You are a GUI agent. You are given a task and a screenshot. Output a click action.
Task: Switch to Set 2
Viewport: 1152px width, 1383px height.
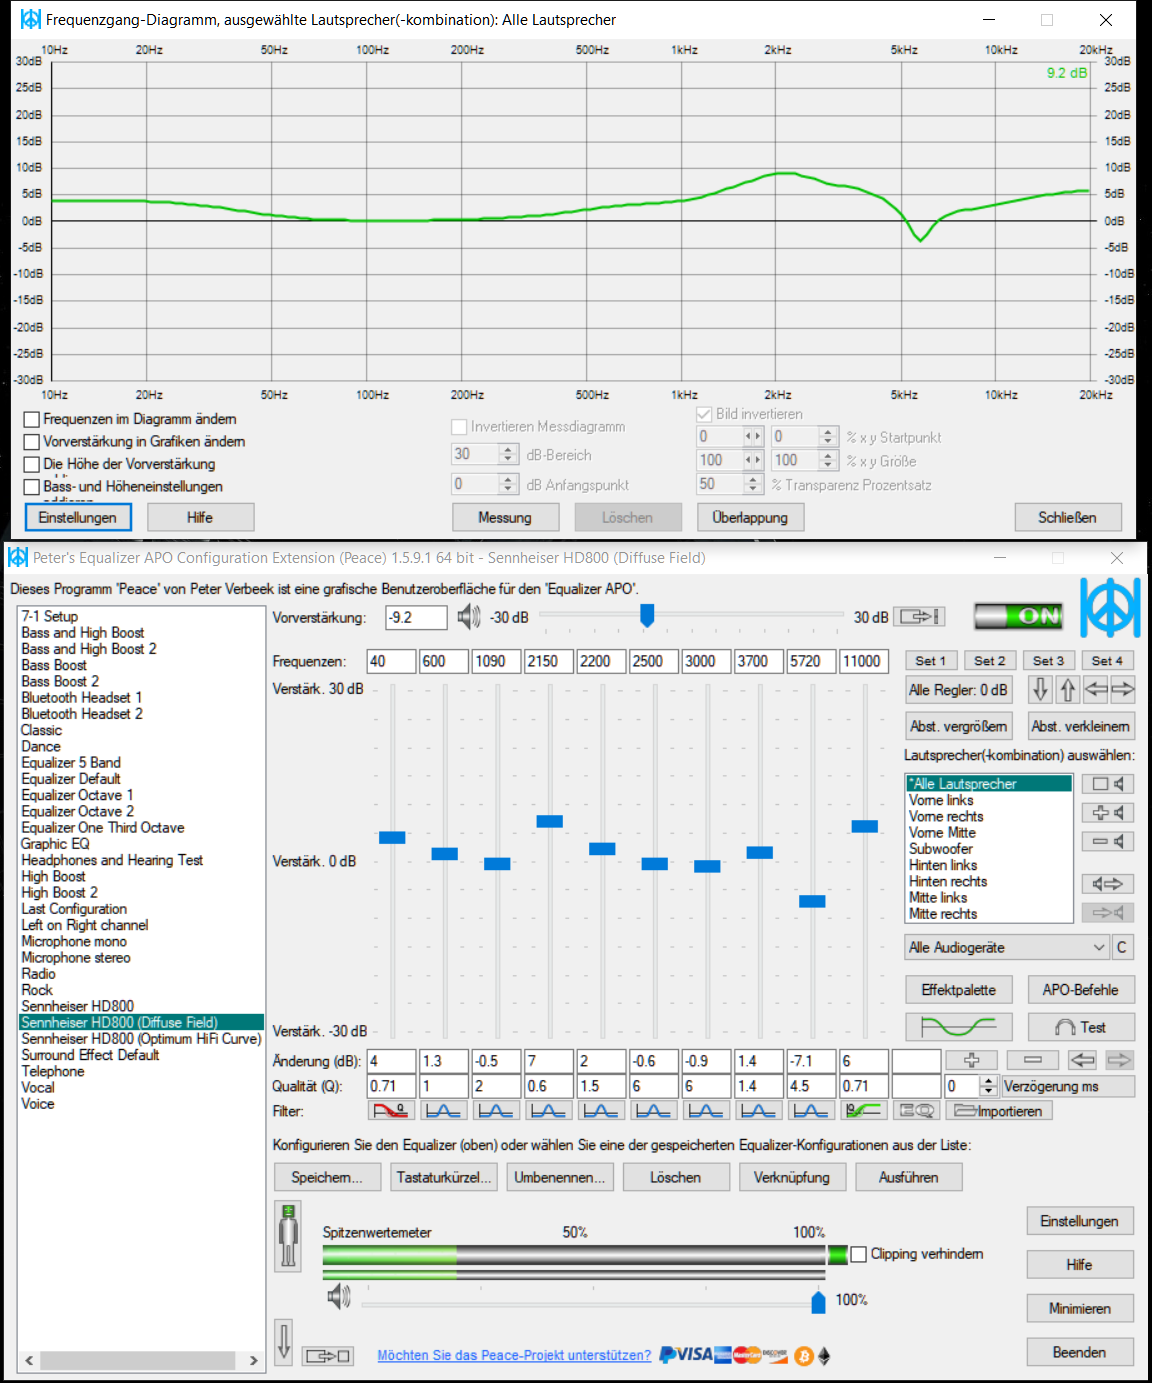[x=990, y=661]
